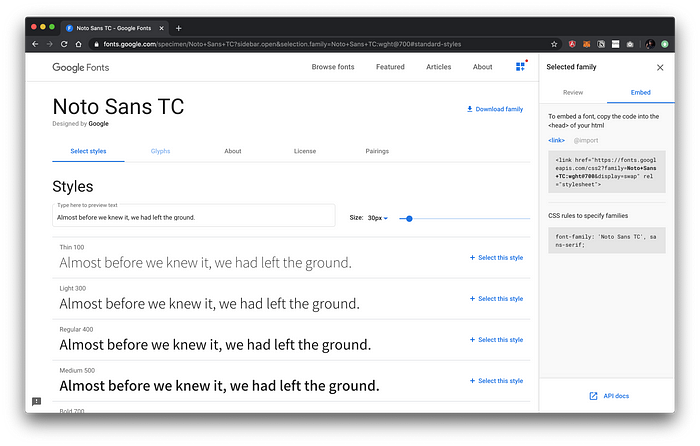Click the lock icon in address bar

tap(96, 44)
